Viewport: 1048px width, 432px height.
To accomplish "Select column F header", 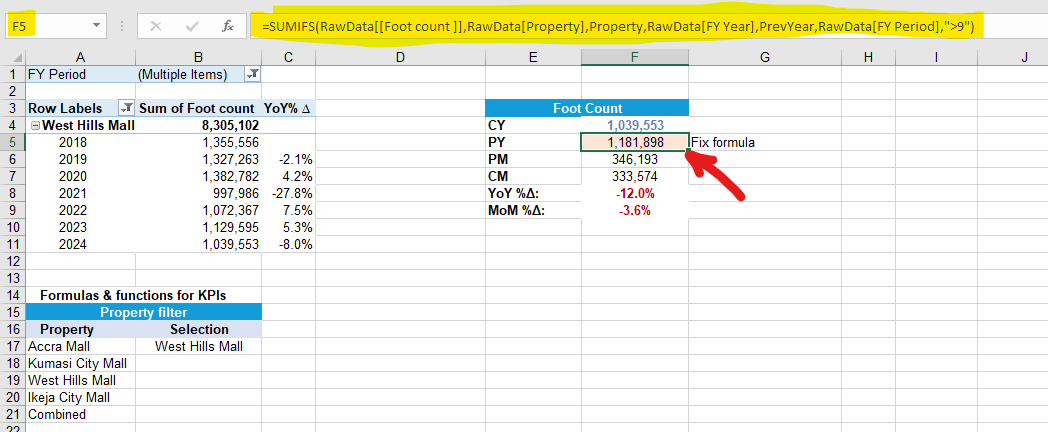I will click(x=634, y=58).
